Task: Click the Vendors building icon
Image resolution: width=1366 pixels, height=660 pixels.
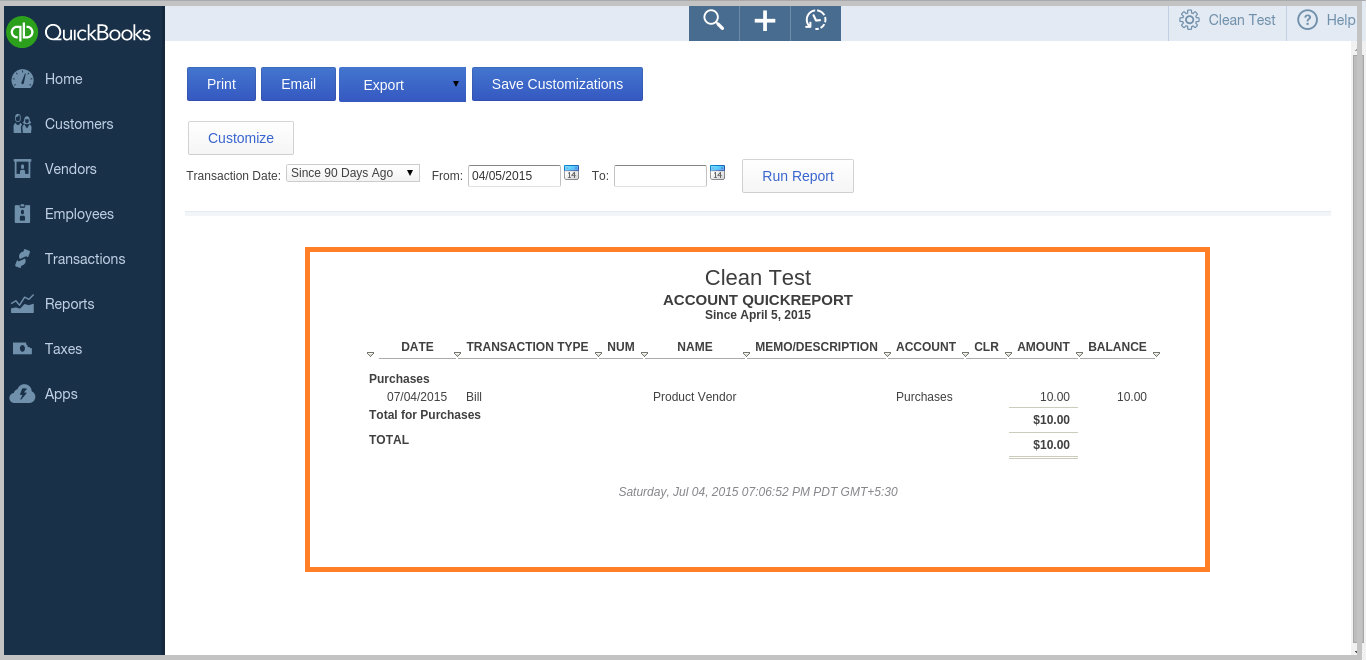Action: pyautogui.click(x=23, y=169)
